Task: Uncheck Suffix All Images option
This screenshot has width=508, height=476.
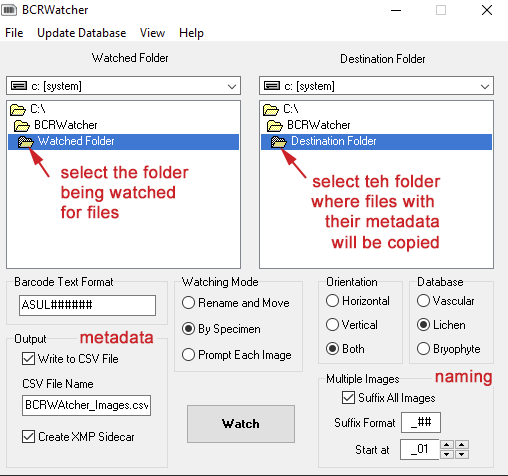Action: tap(348, 398)
